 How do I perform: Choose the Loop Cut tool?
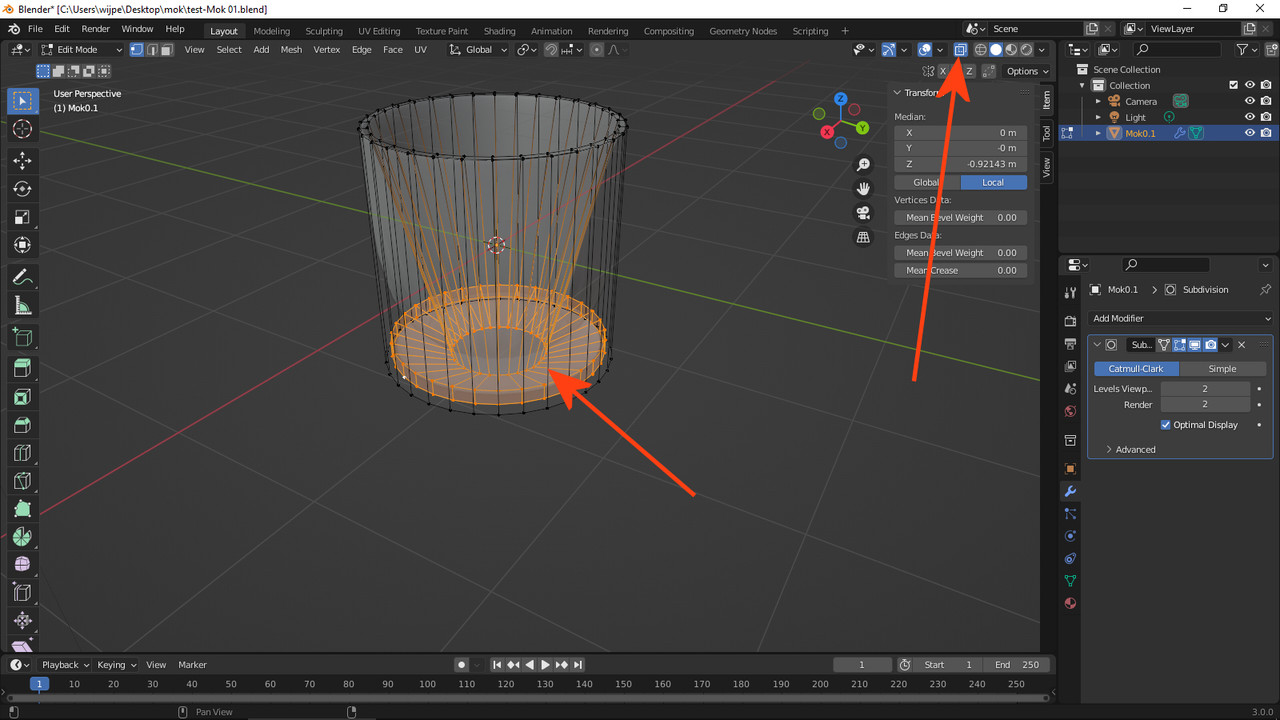pos(23,453)
